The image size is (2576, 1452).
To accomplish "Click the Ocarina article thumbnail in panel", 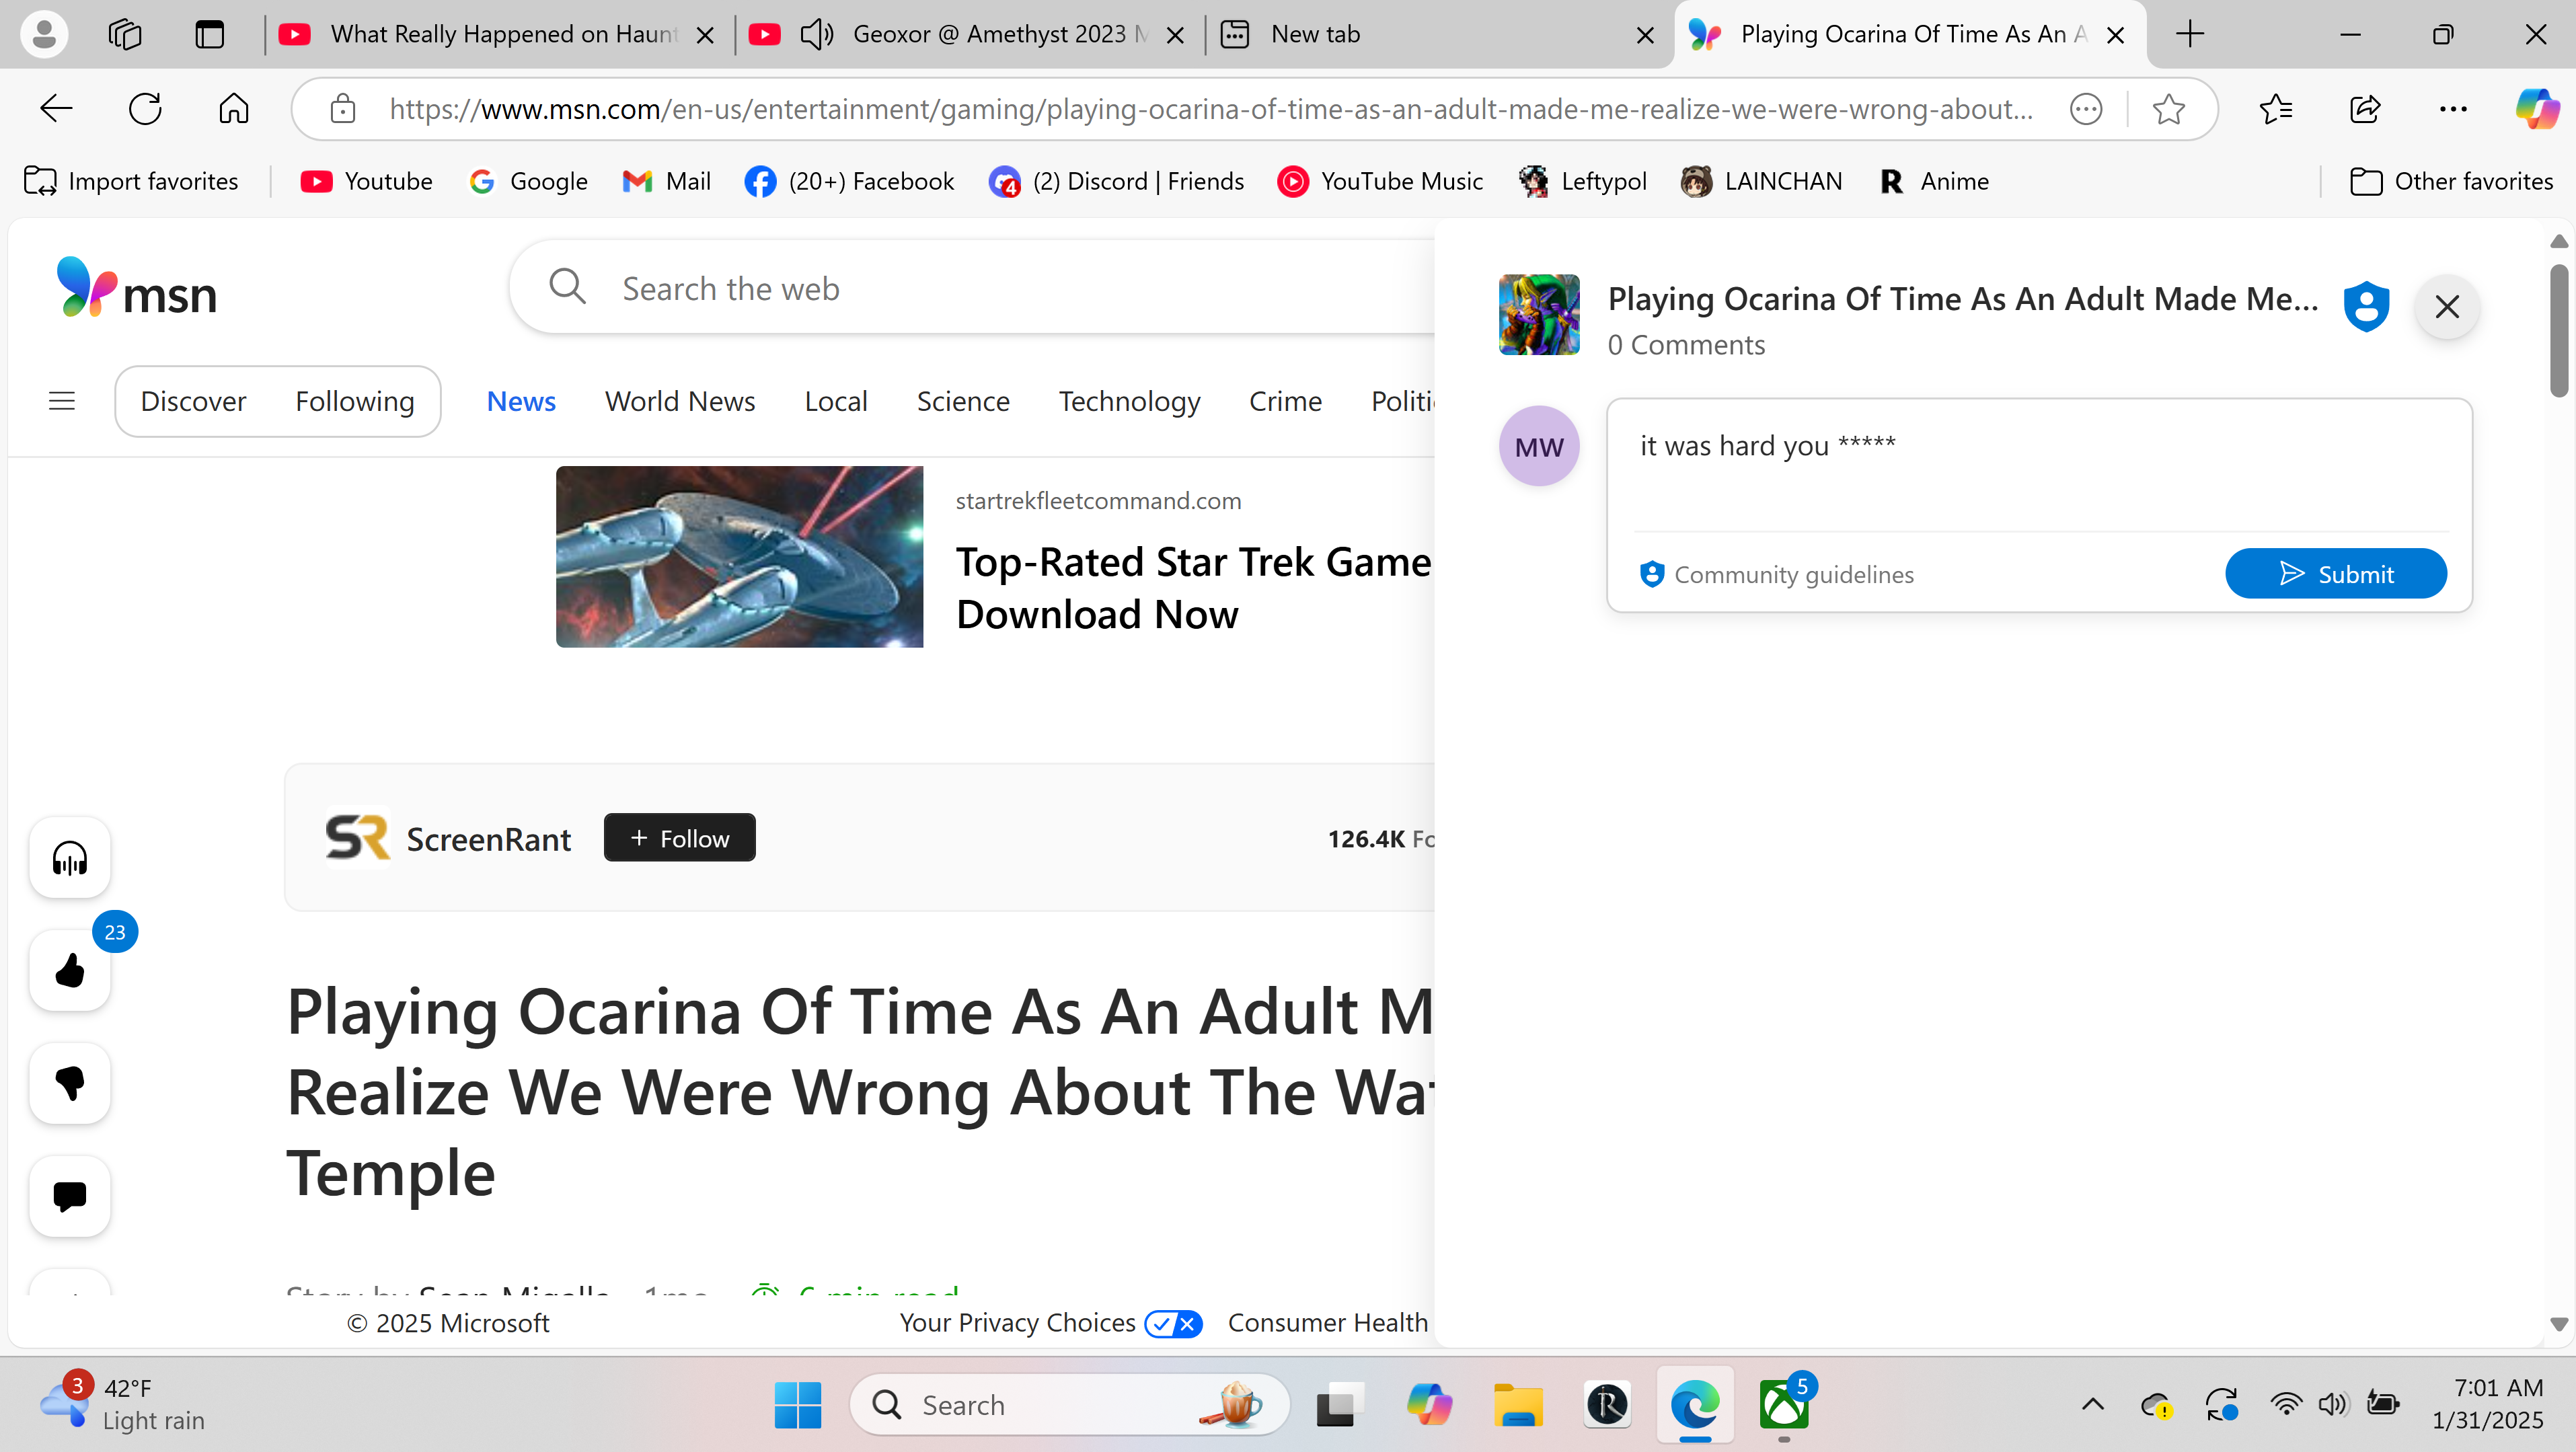I will [x=1538, y=314].
